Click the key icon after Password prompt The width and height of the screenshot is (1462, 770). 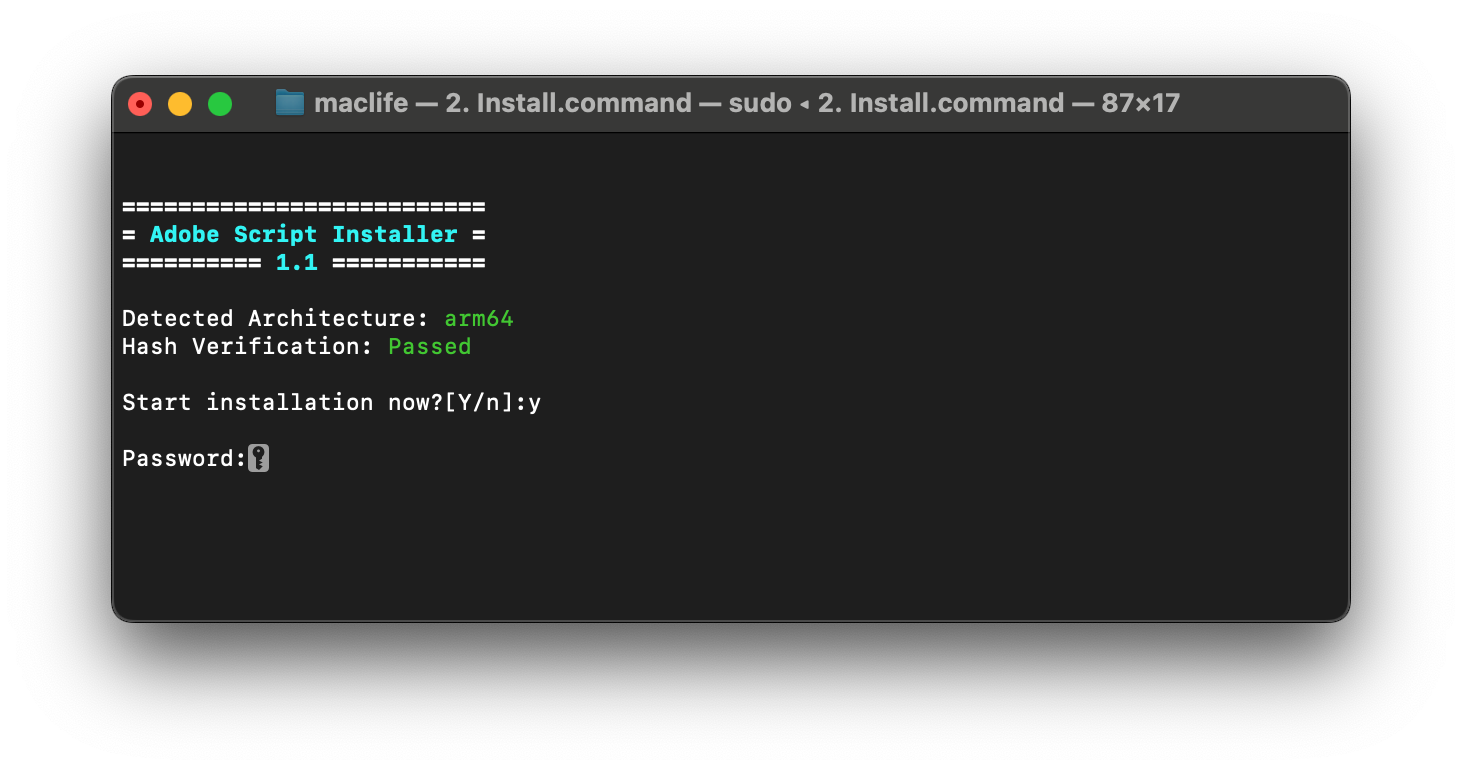(258, 459)
